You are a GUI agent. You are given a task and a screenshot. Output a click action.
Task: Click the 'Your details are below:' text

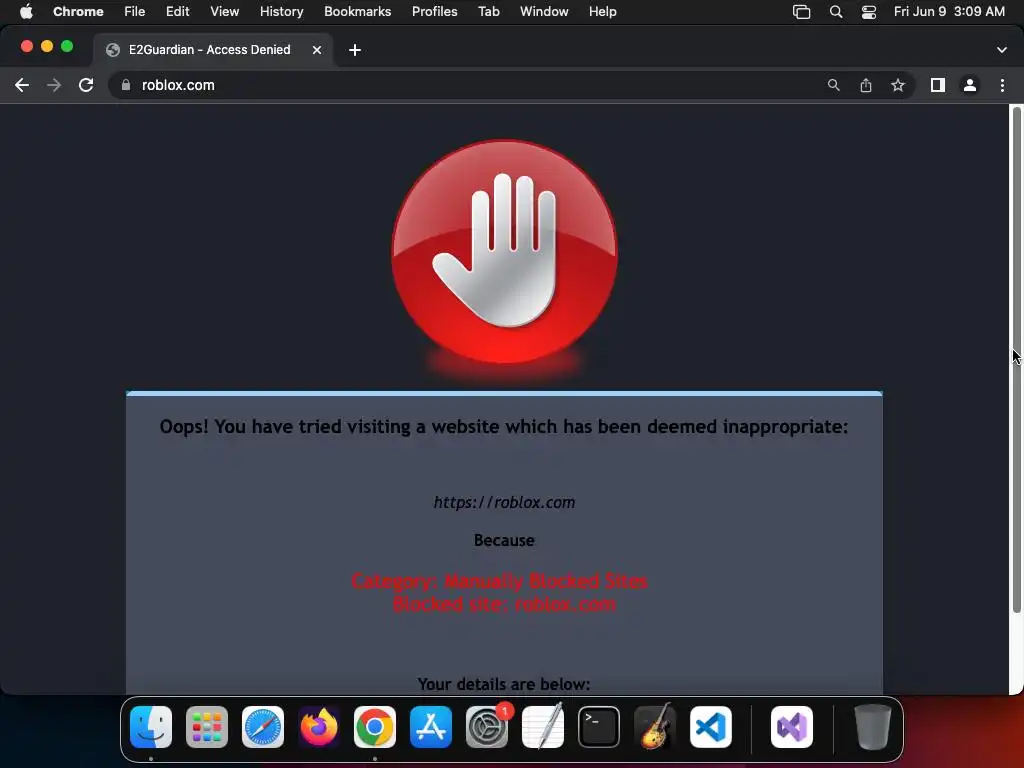pyautogui.click(x=504, y=684)
